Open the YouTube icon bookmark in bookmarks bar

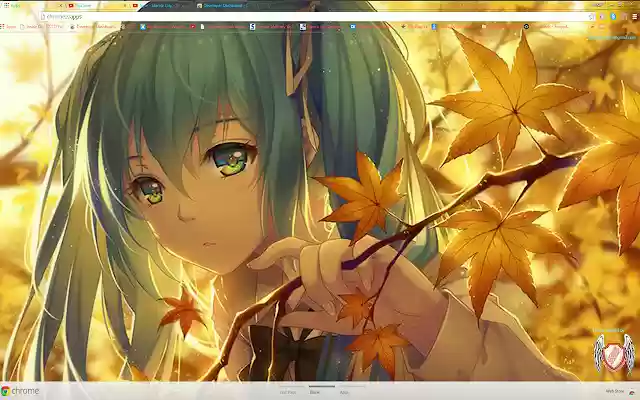pyautogui.click(x=192, y=27)
